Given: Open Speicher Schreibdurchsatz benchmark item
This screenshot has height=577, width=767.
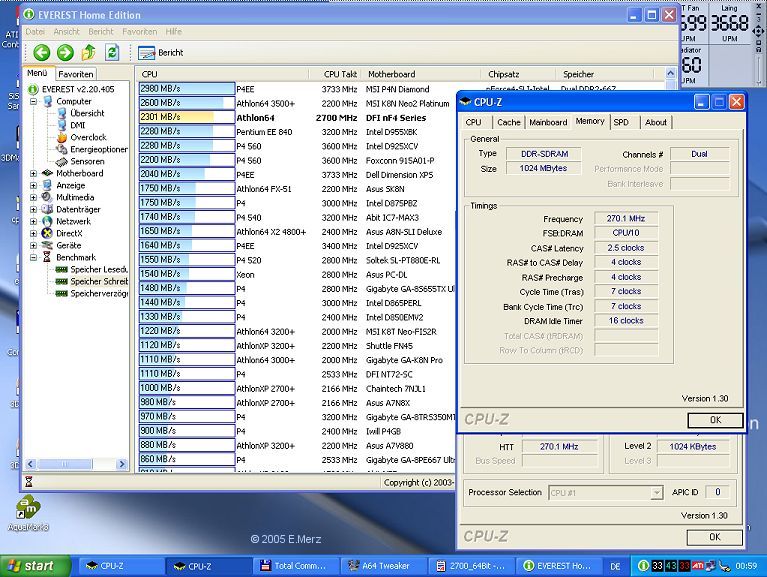Looking at the screenshot, I should coord(99,281).
